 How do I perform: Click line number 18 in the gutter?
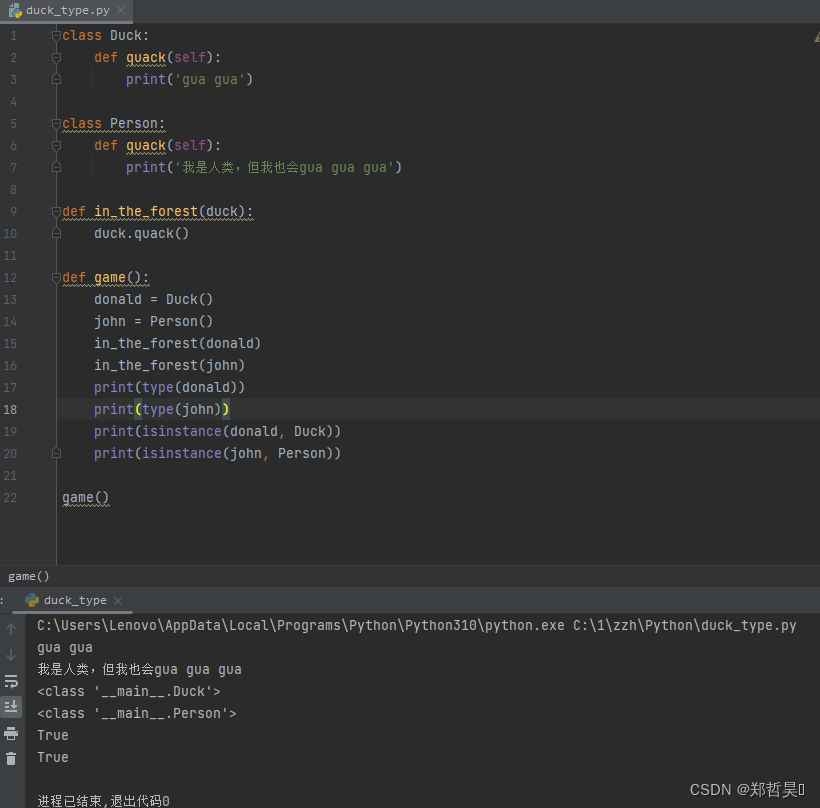click(x=13, y=409)
